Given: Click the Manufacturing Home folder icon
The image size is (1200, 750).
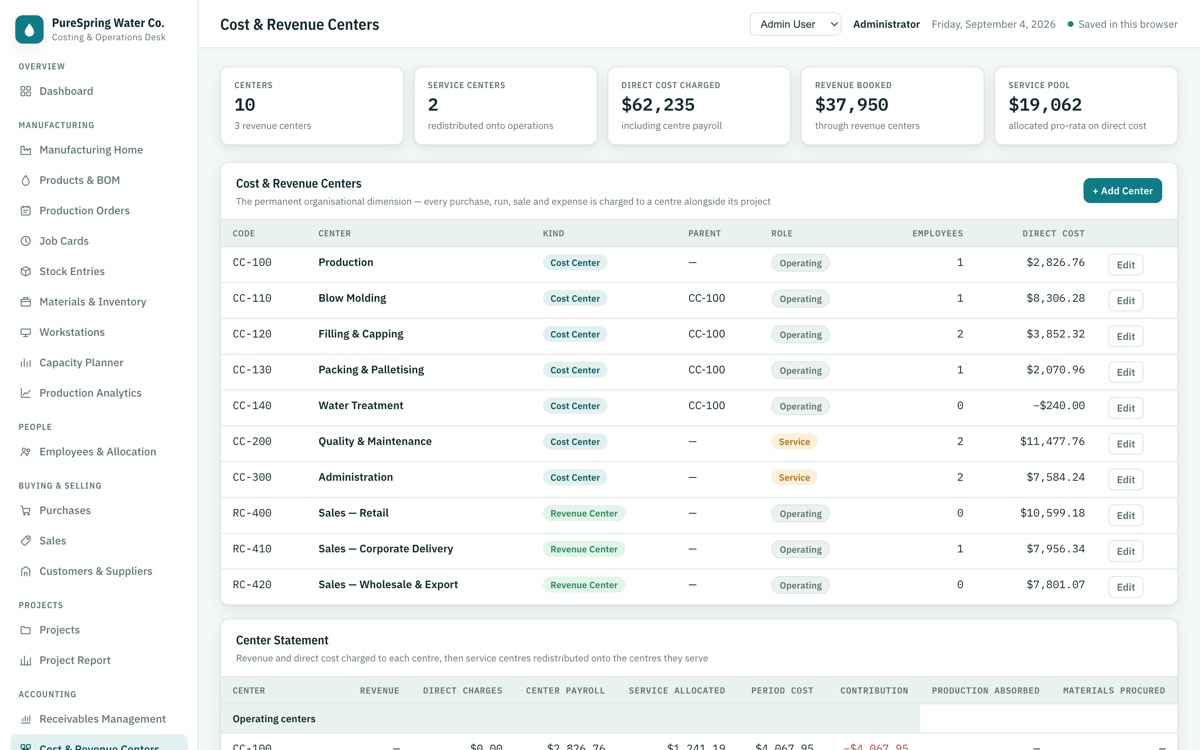Looking at the screenshot, I should click(x=26, y=150).
